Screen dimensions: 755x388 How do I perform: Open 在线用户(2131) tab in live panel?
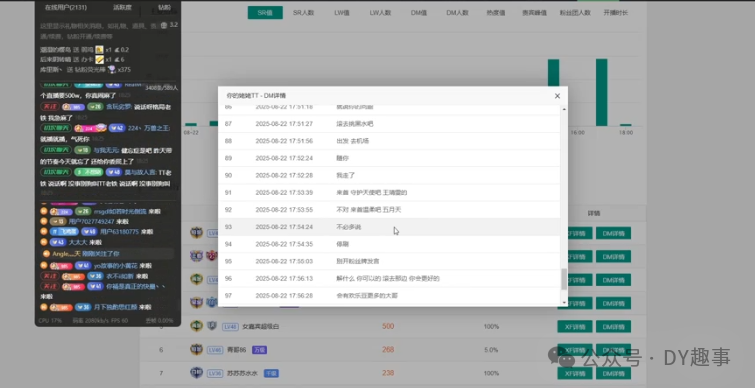[x=65, y=8]
